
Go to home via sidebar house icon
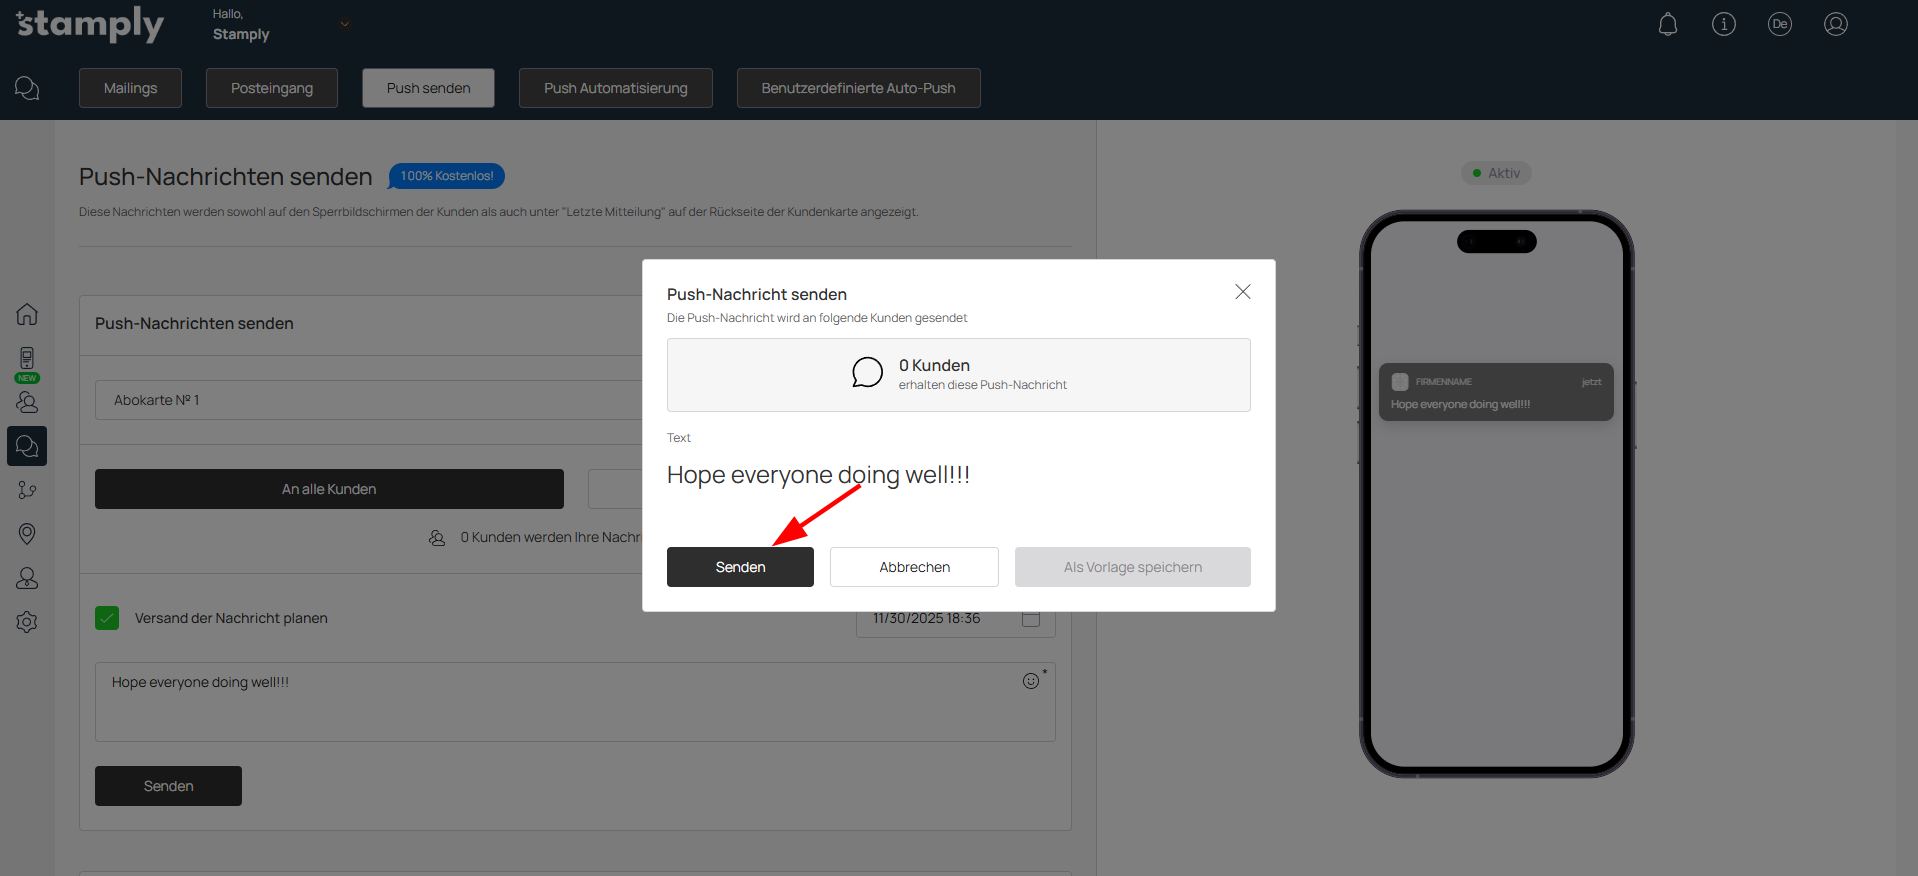(27, 314)
